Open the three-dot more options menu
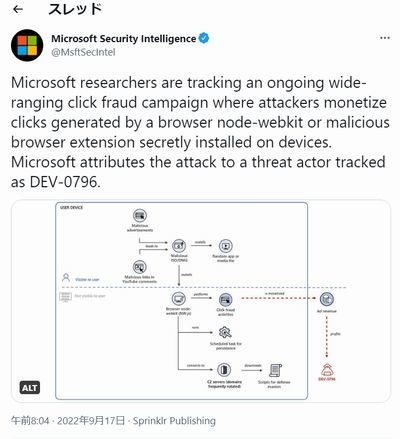The image size is (400, 439). pyautogui.click(x=385, y=38)
